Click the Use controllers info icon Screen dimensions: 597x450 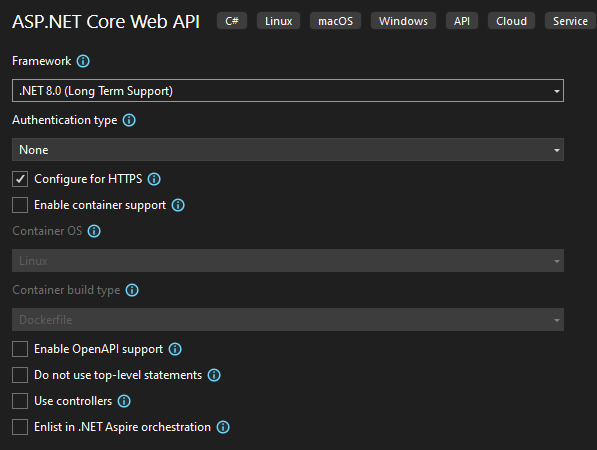(124, 401)
